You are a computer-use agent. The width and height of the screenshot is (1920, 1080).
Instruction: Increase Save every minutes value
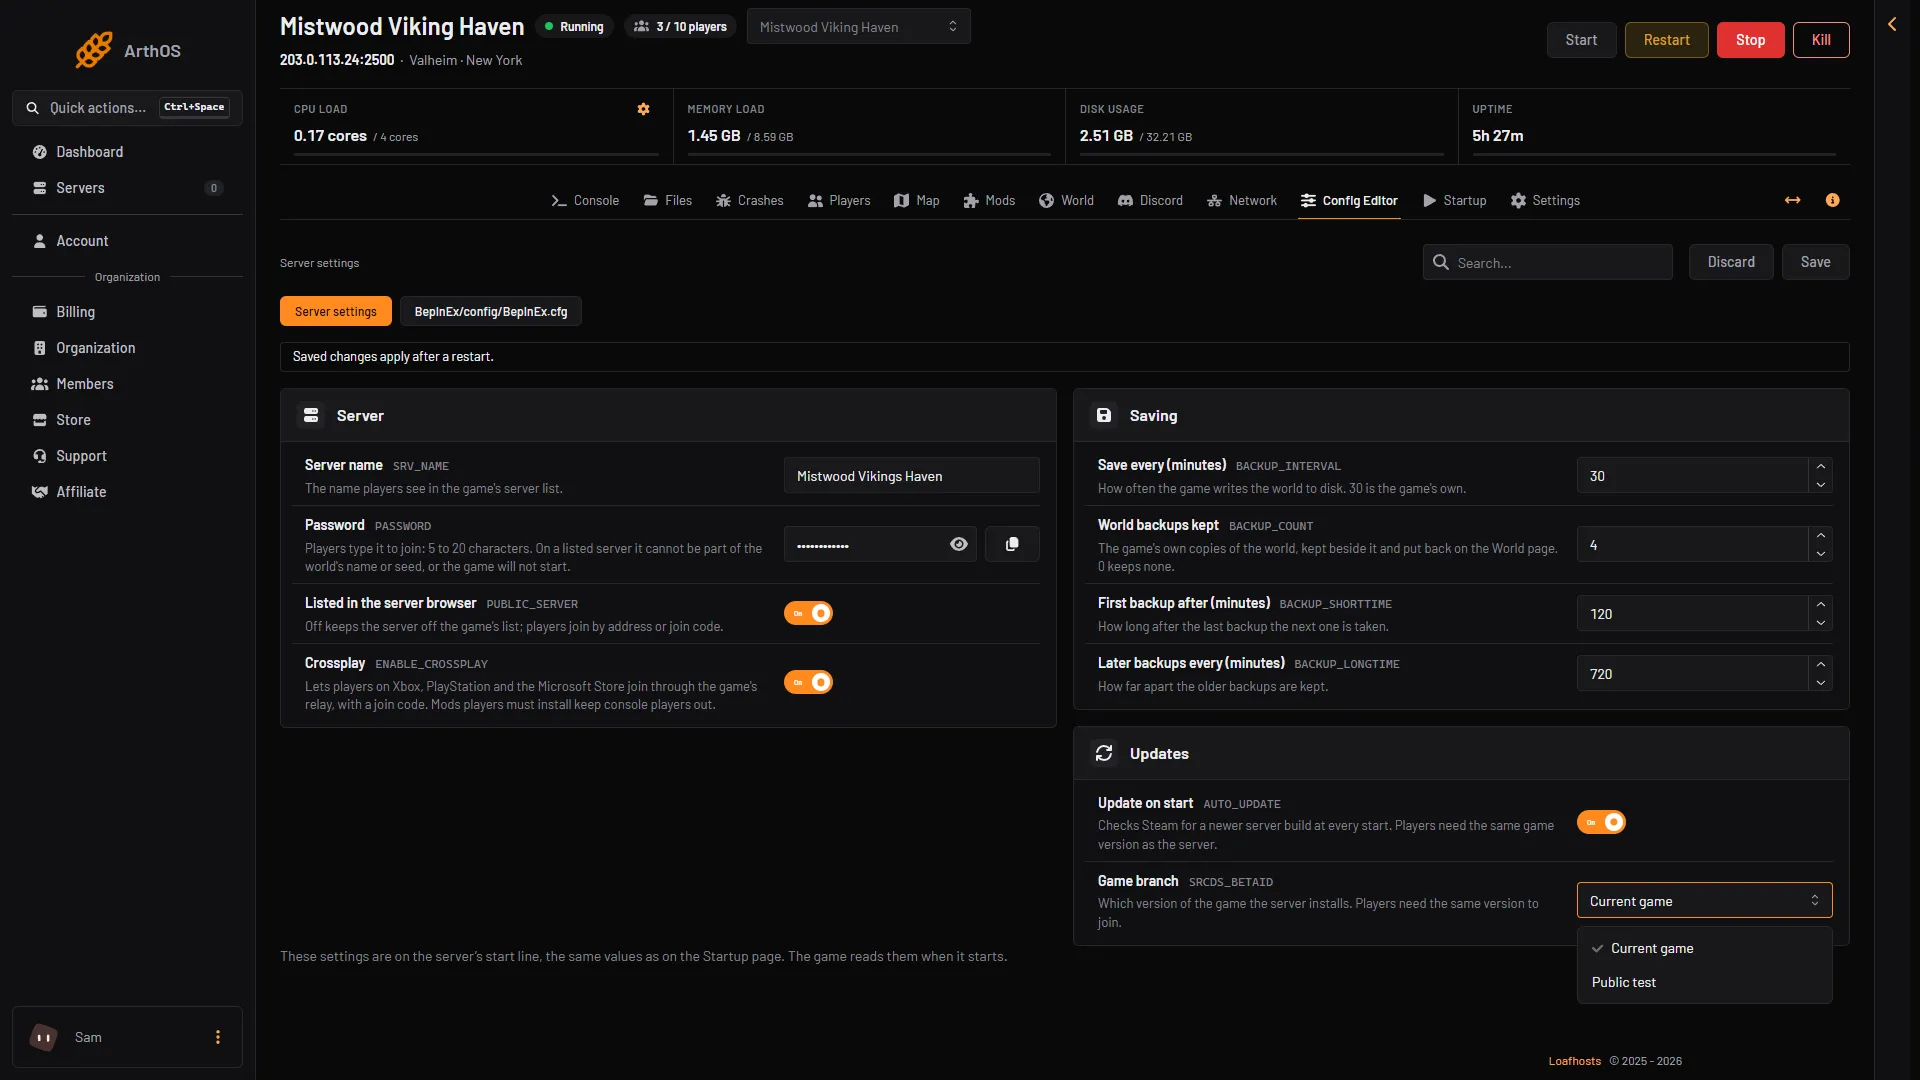1820,467
